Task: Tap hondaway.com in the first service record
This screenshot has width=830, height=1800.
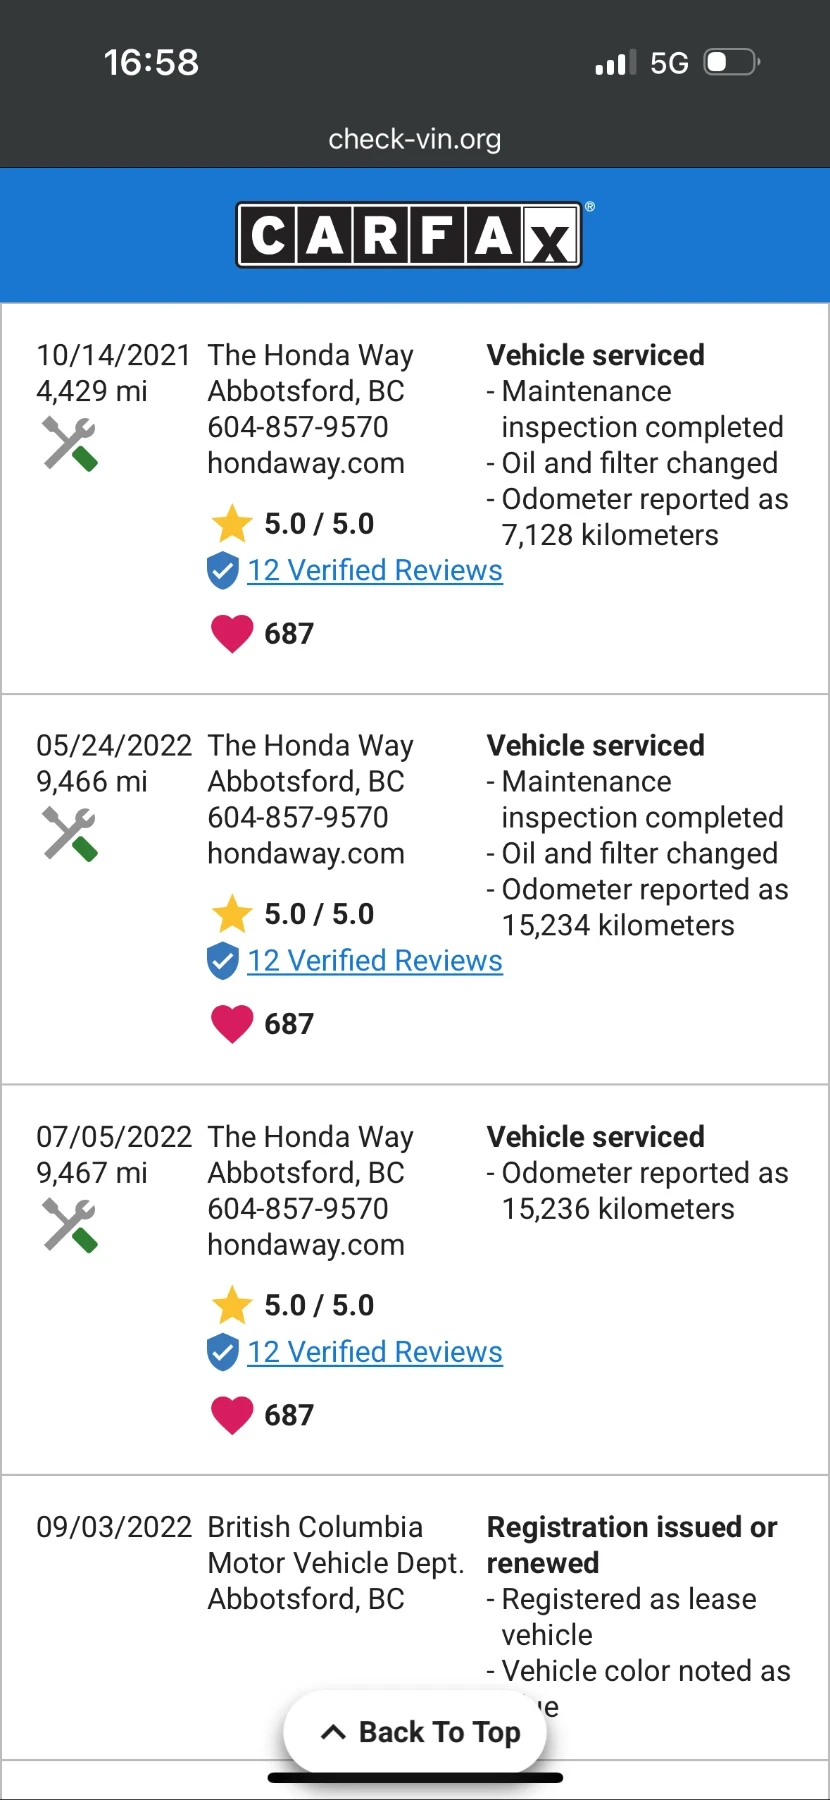Action: [306, 463]
